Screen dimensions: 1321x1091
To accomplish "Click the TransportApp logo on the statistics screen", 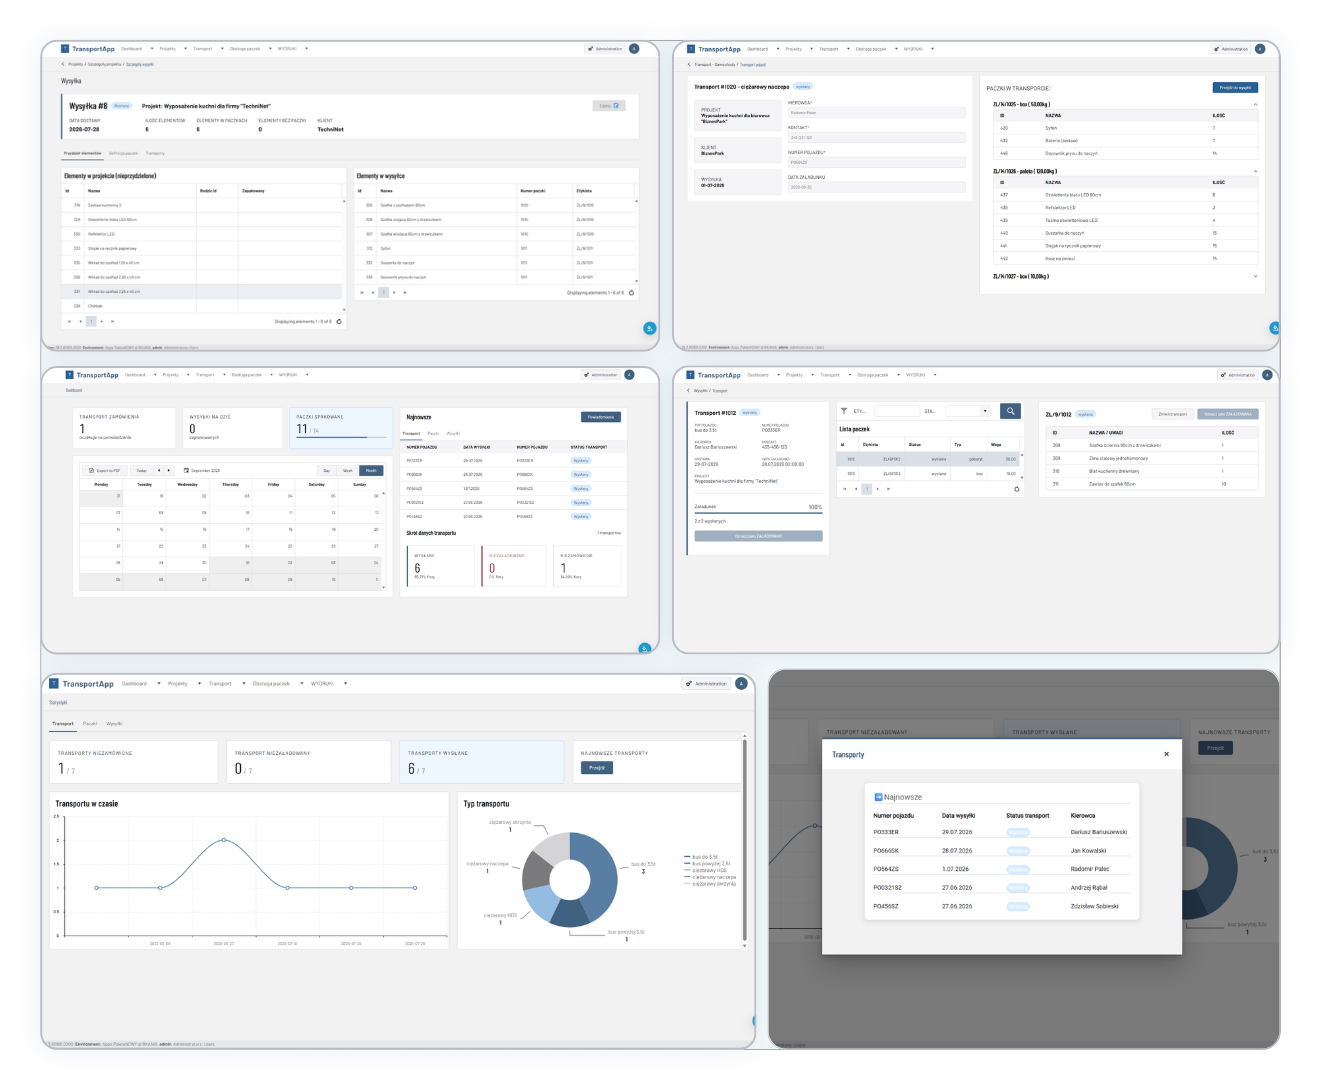I will (81, 684).
